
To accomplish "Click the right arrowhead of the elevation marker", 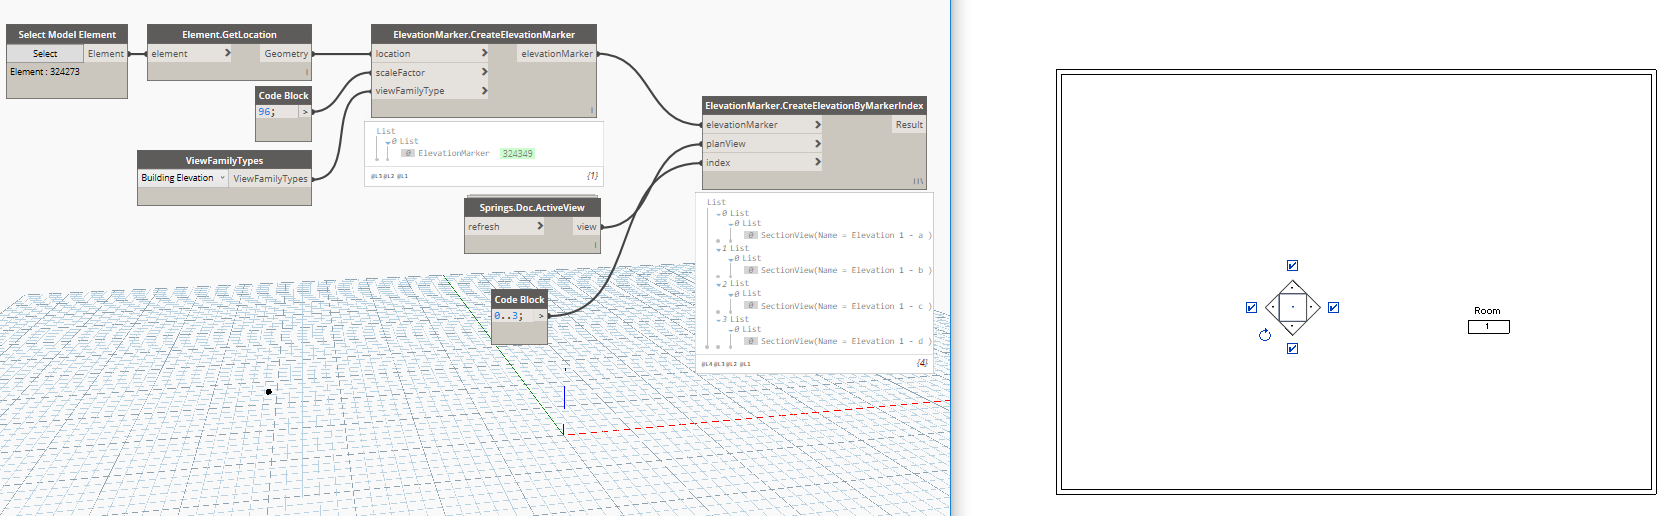I will point(1312,307).
